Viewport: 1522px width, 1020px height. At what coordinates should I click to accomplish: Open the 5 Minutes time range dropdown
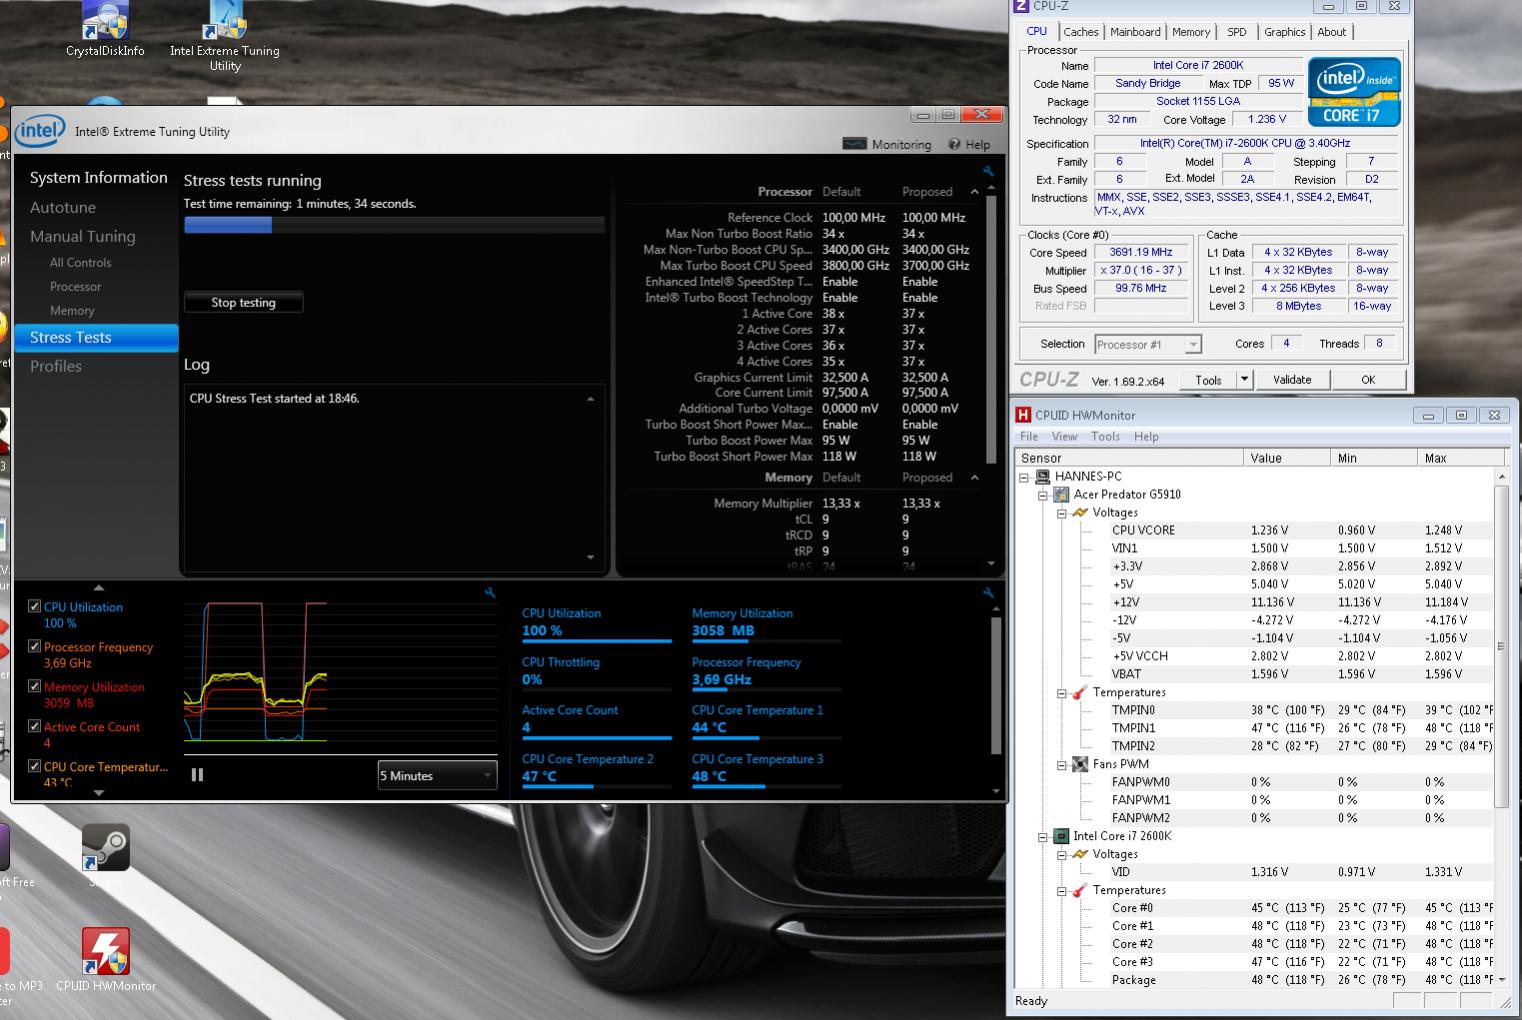pos(437,776)
